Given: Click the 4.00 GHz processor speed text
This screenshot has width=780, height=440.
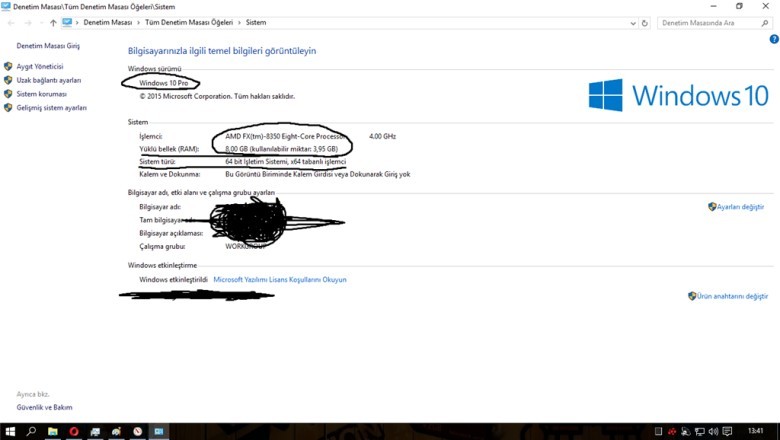Looking at the screenshot, I should point(383,136).
